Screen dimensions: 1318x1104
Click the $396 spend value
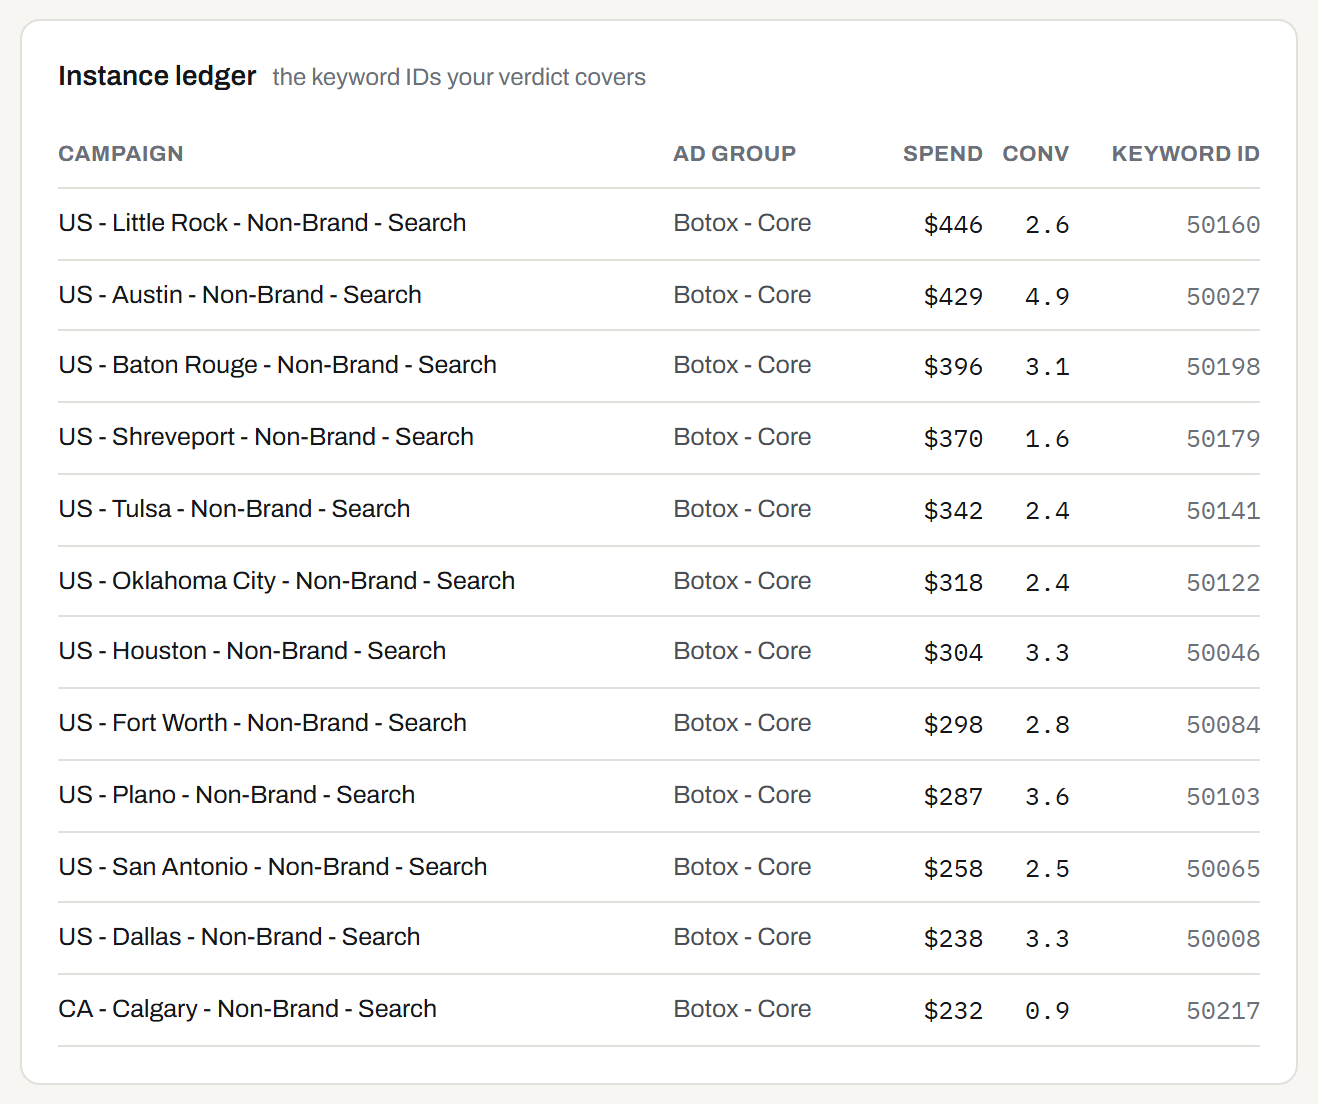954,367
